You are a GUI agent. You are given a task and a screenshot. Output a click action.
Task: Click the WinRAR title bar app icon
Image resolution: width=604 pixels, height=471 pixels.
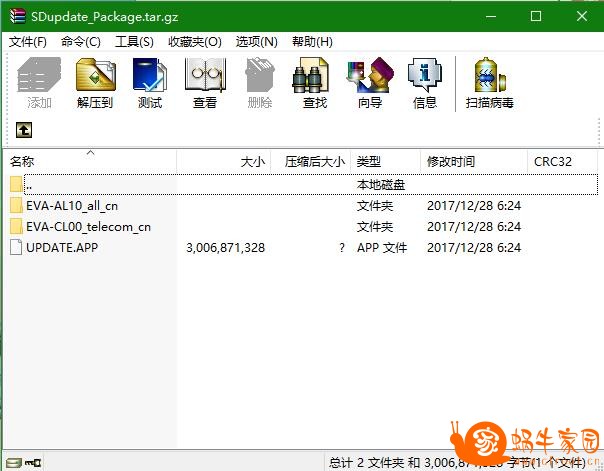click(17, 16)
